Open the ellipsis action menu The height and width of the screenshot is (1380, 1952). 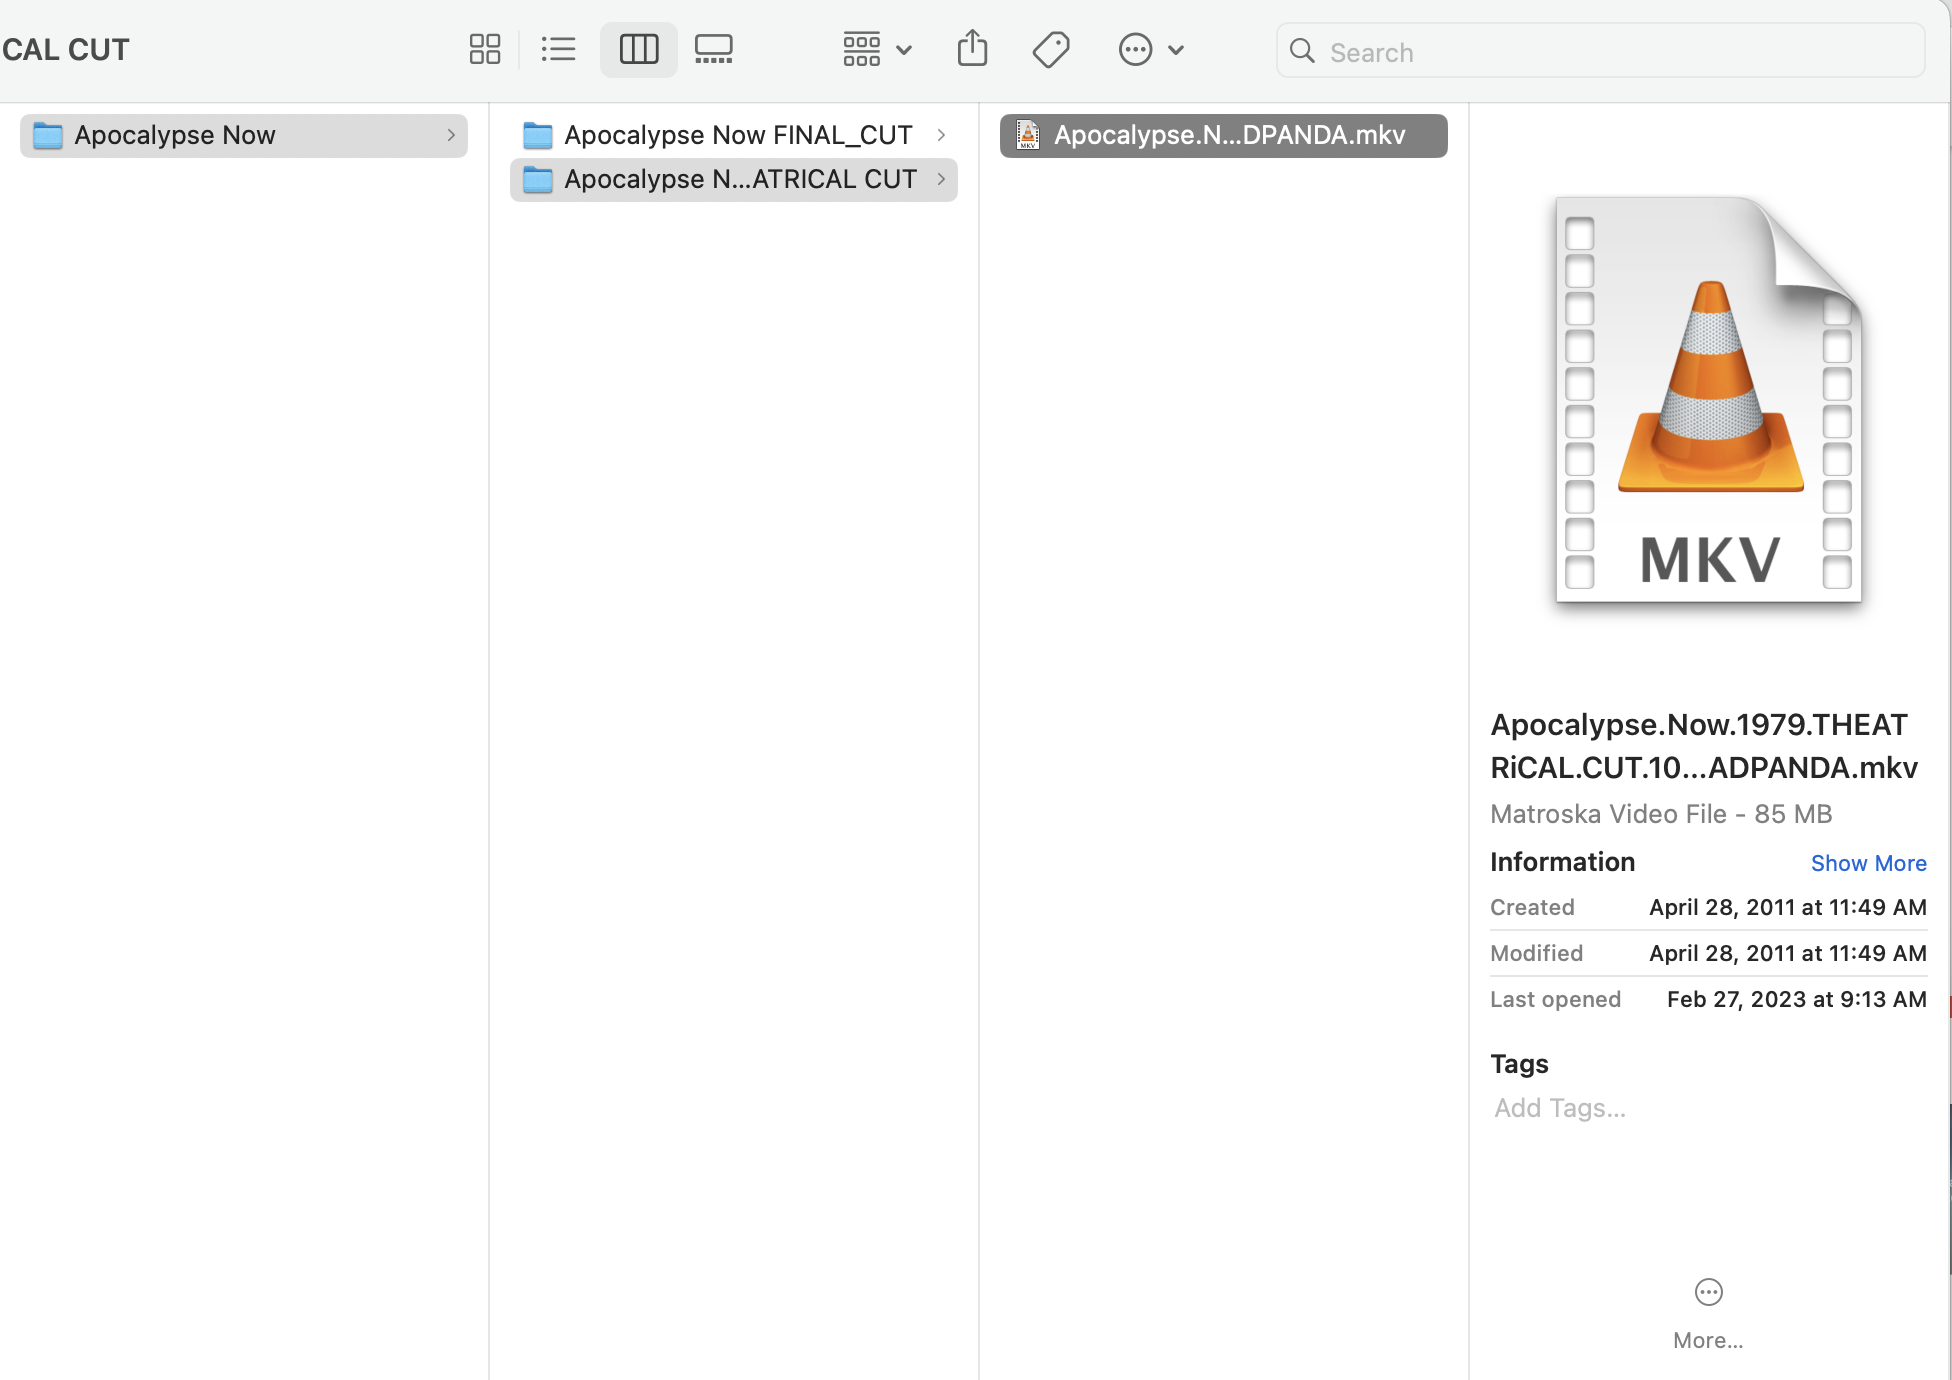pos(1150,49)
